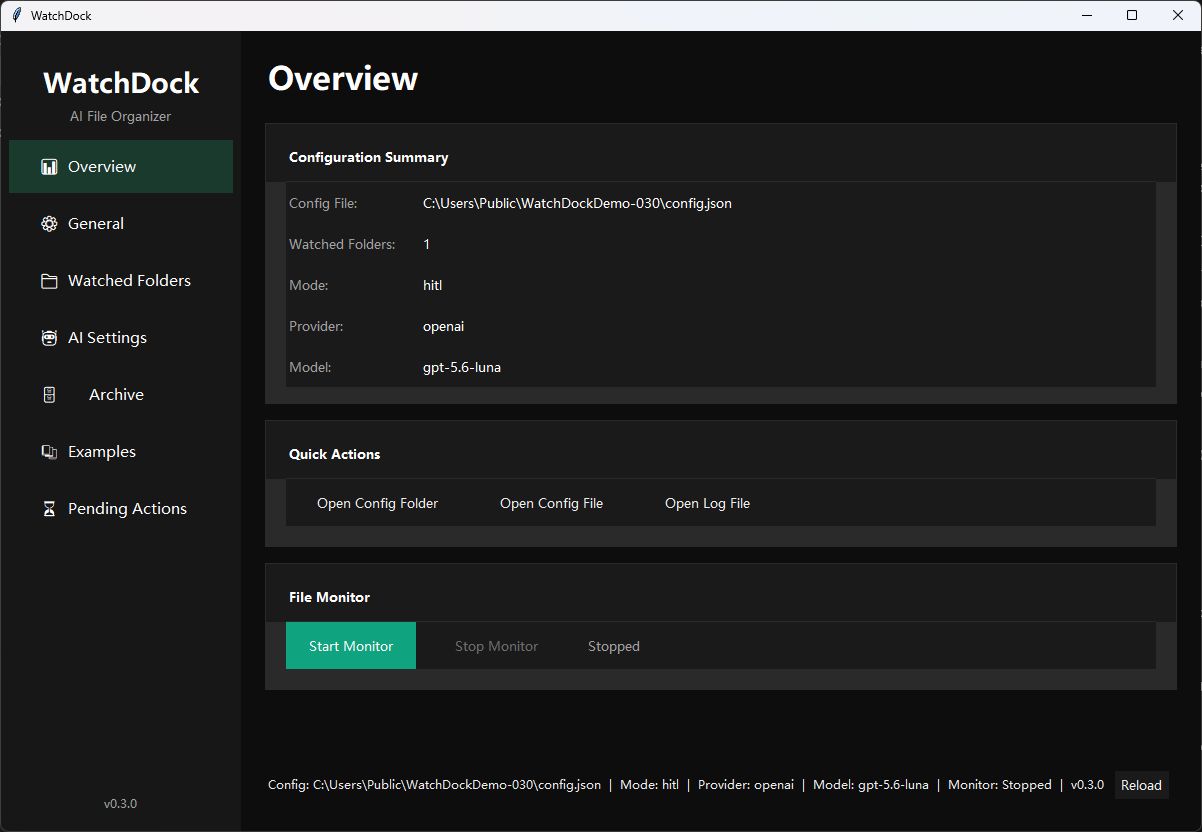Screen dimensions: 1202x832
Task: Click the Overview page title
Action: pos(343,79)
